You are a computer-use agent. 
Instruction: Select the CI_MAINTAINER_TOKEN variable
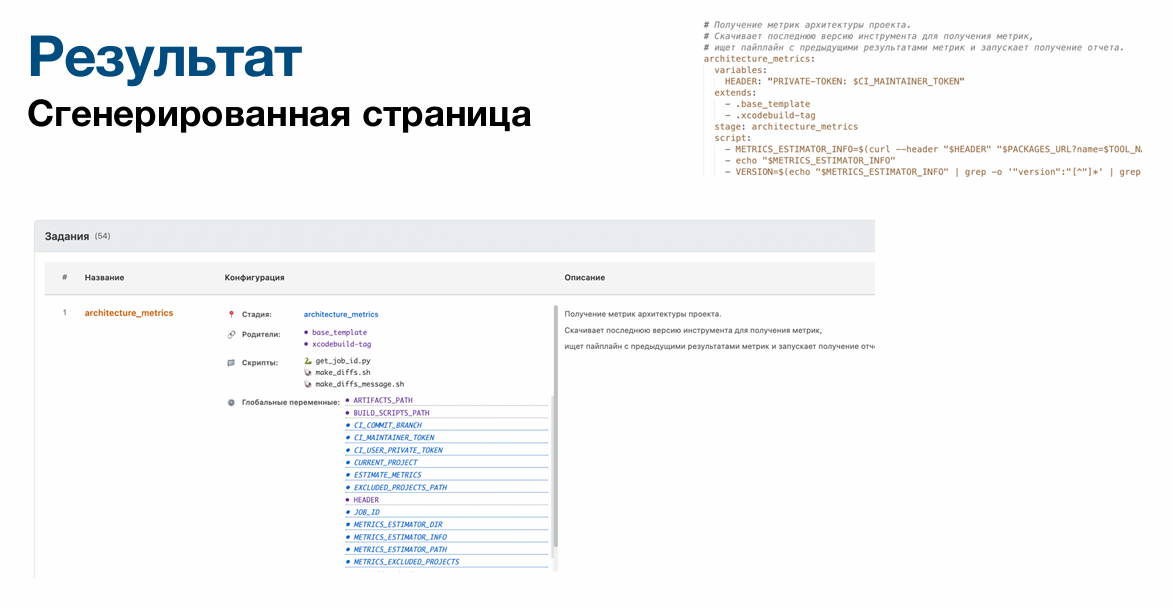point(393,437)
